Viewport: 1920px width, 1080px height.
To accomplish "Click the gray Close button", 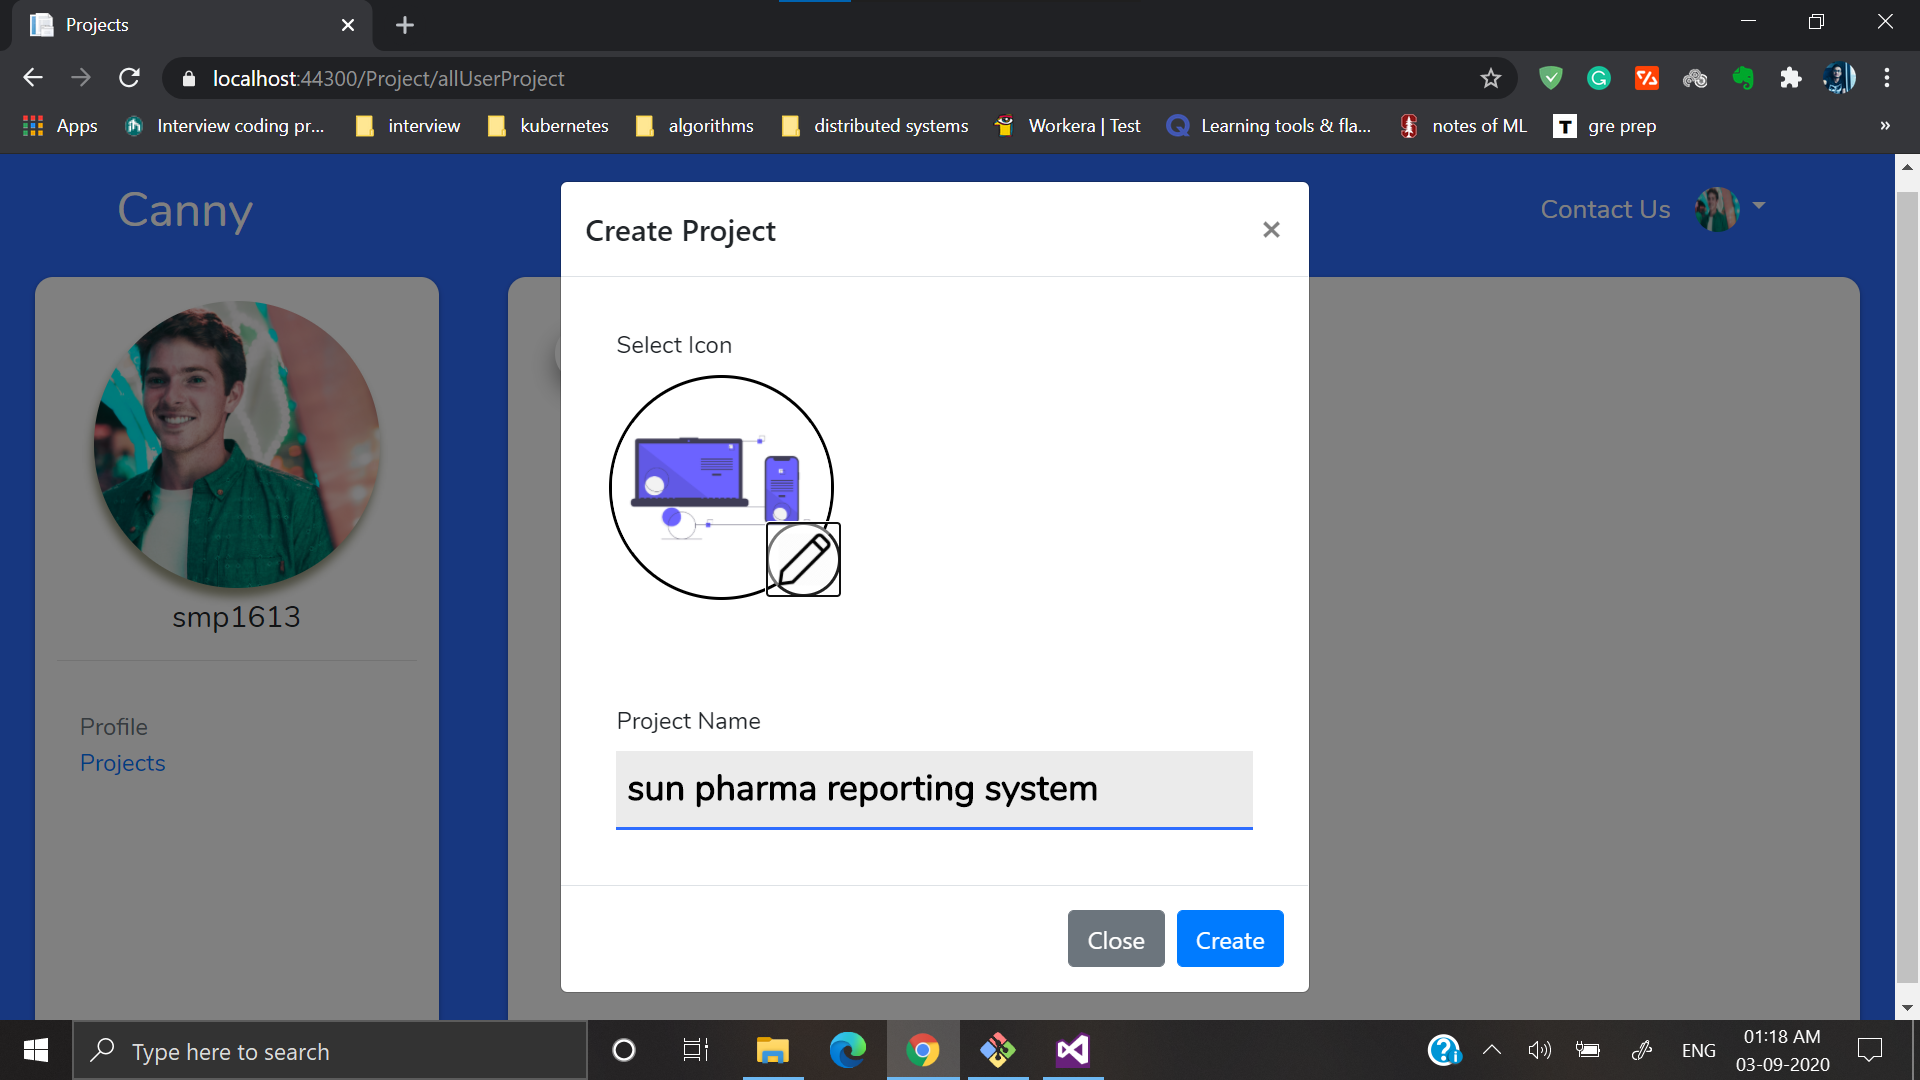I will [1115, 939].
